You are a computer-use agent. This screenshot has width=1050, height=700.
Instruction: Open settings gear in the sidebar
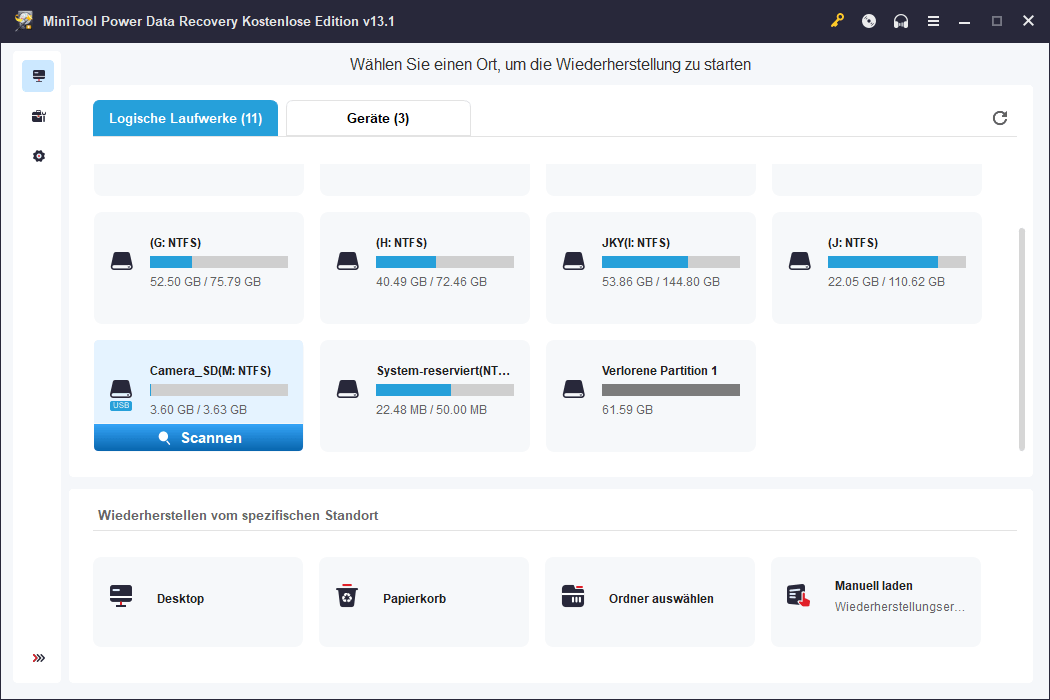click(x=39, y=156)
